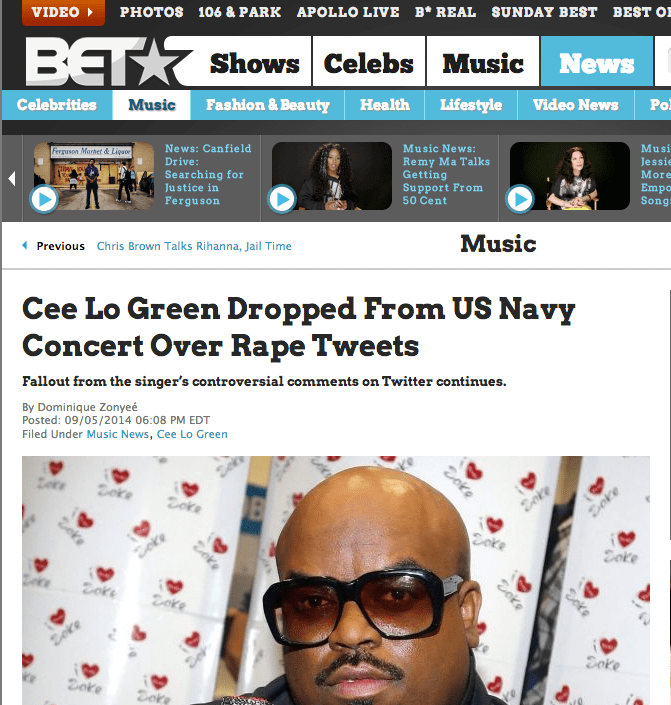671x705 pixels.
Task: Click the Previous article arrow icon
Action: 25,245
